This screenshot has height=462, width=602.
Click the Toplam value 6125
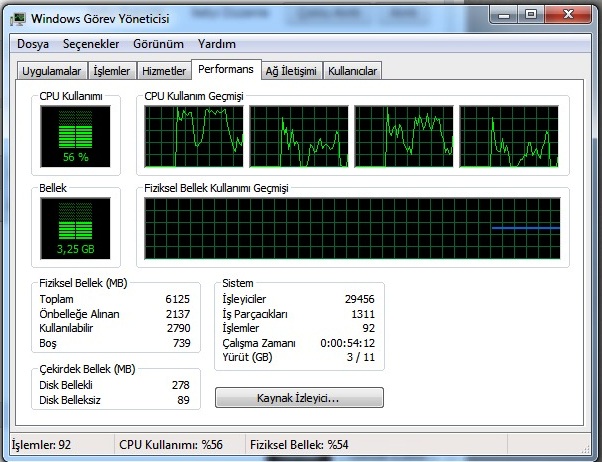pos(178,299)
